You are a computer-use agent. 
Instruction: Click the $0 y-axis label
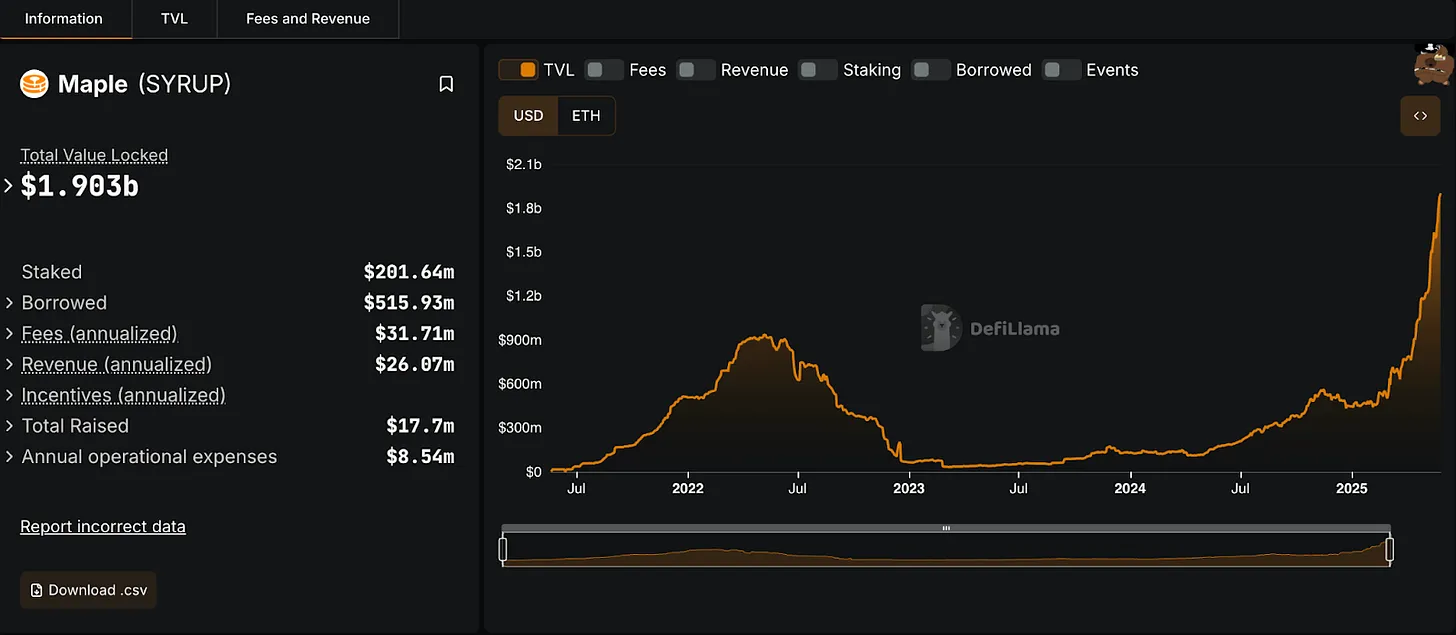[x=534, y=472]
